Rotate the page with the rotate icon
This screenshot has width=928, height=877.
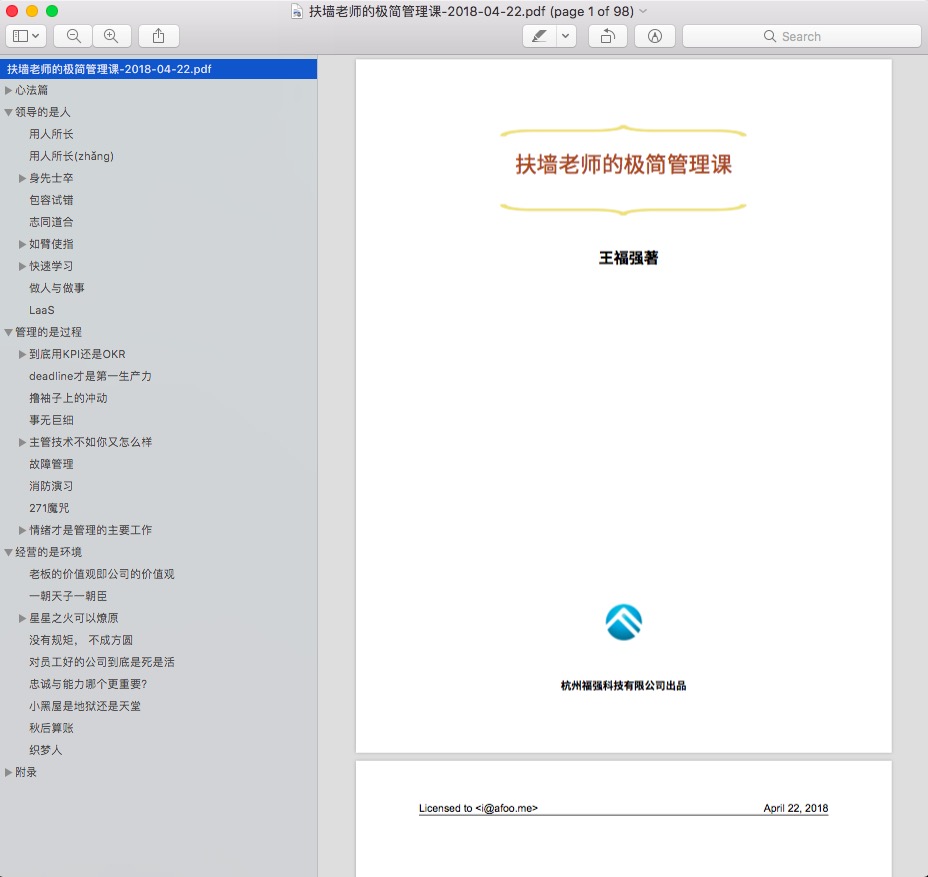[607, 36]
